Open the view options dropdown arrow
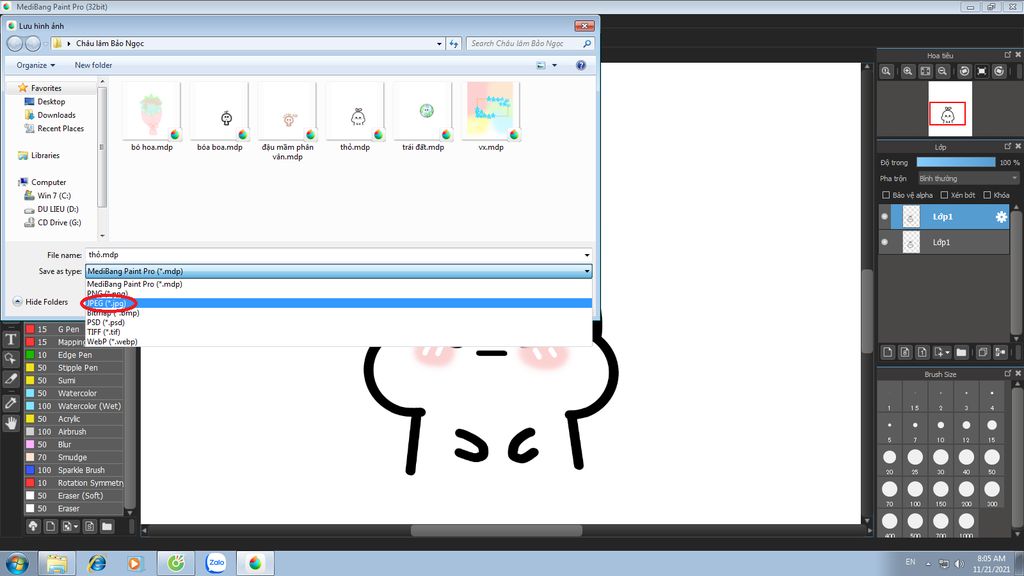 [x=554, y=65]
